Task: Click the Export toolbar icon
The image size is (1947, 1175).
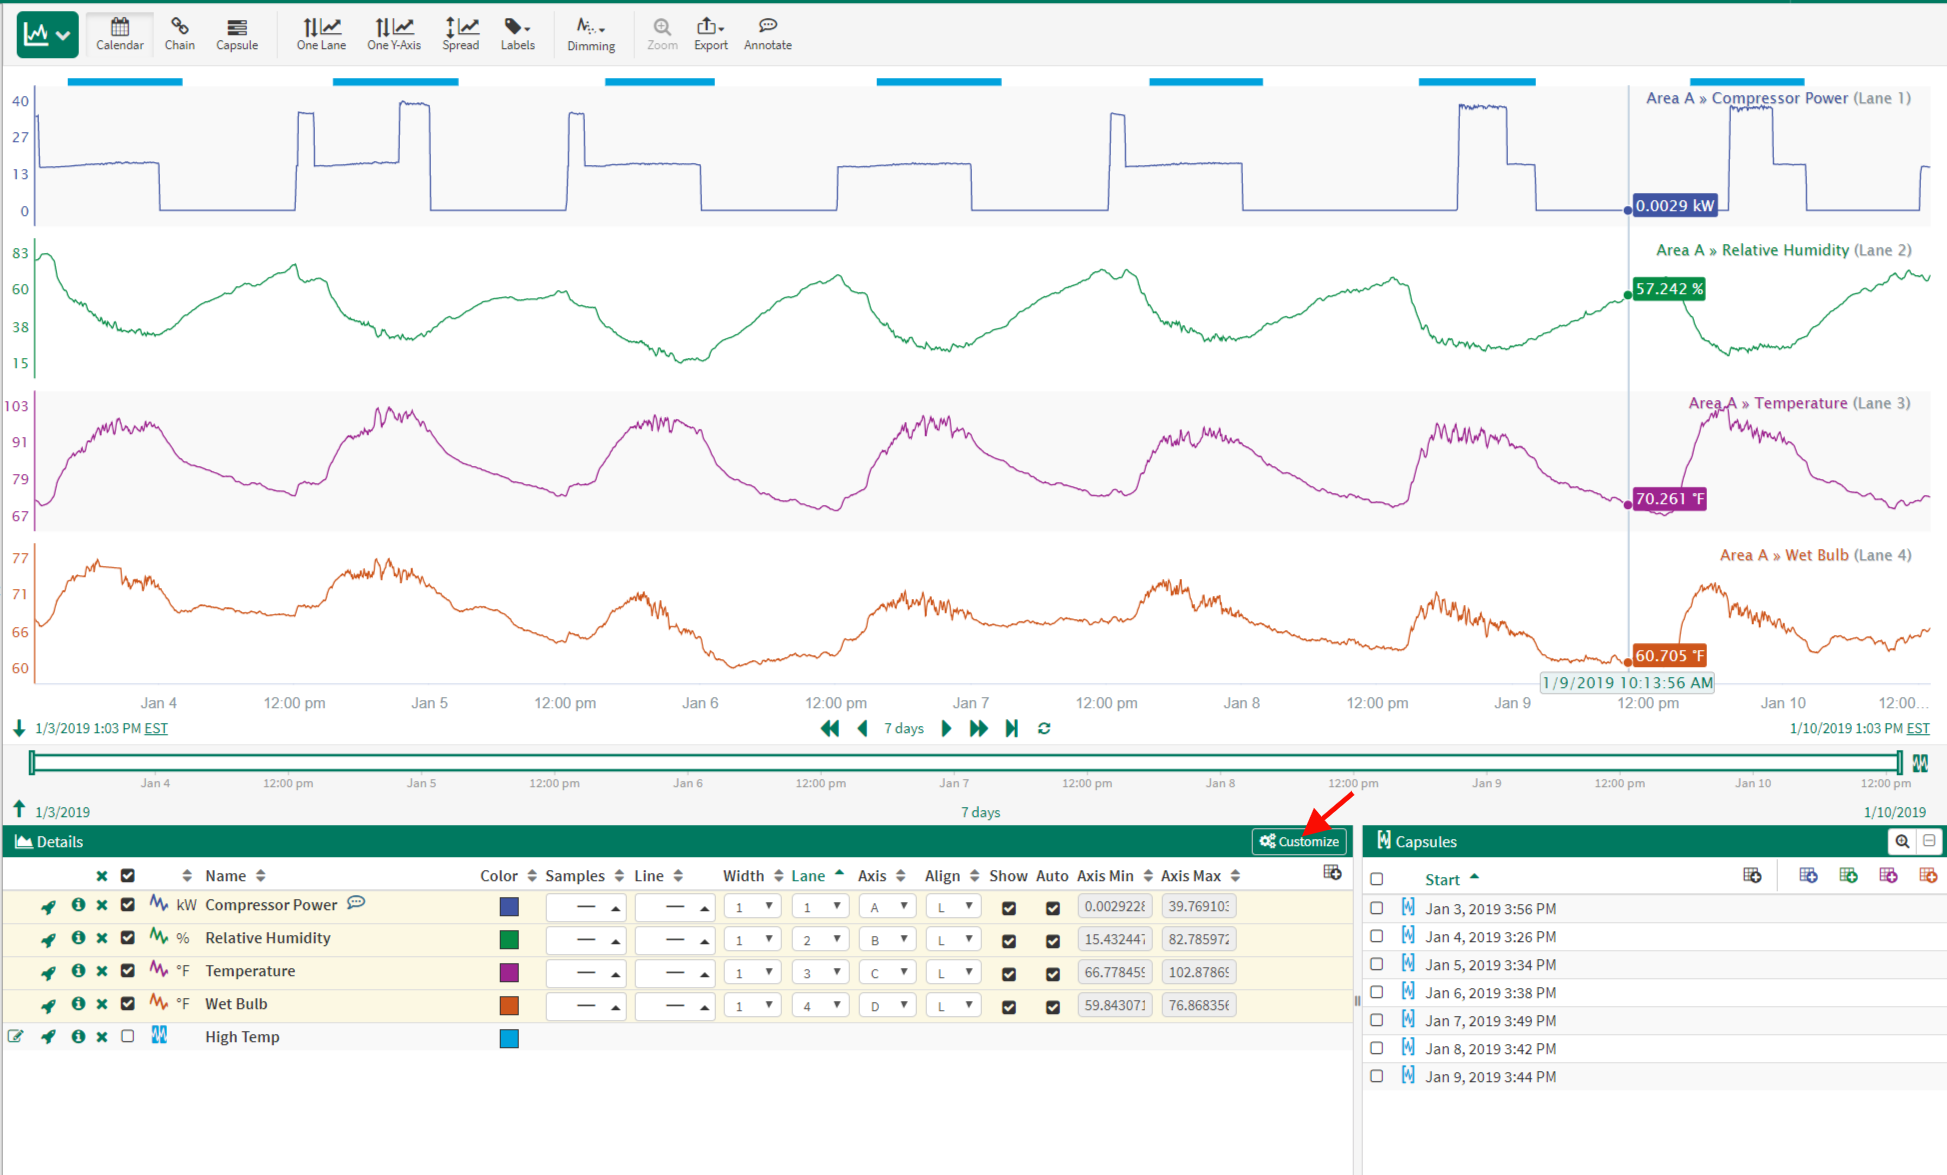Action: coord(710,33)
